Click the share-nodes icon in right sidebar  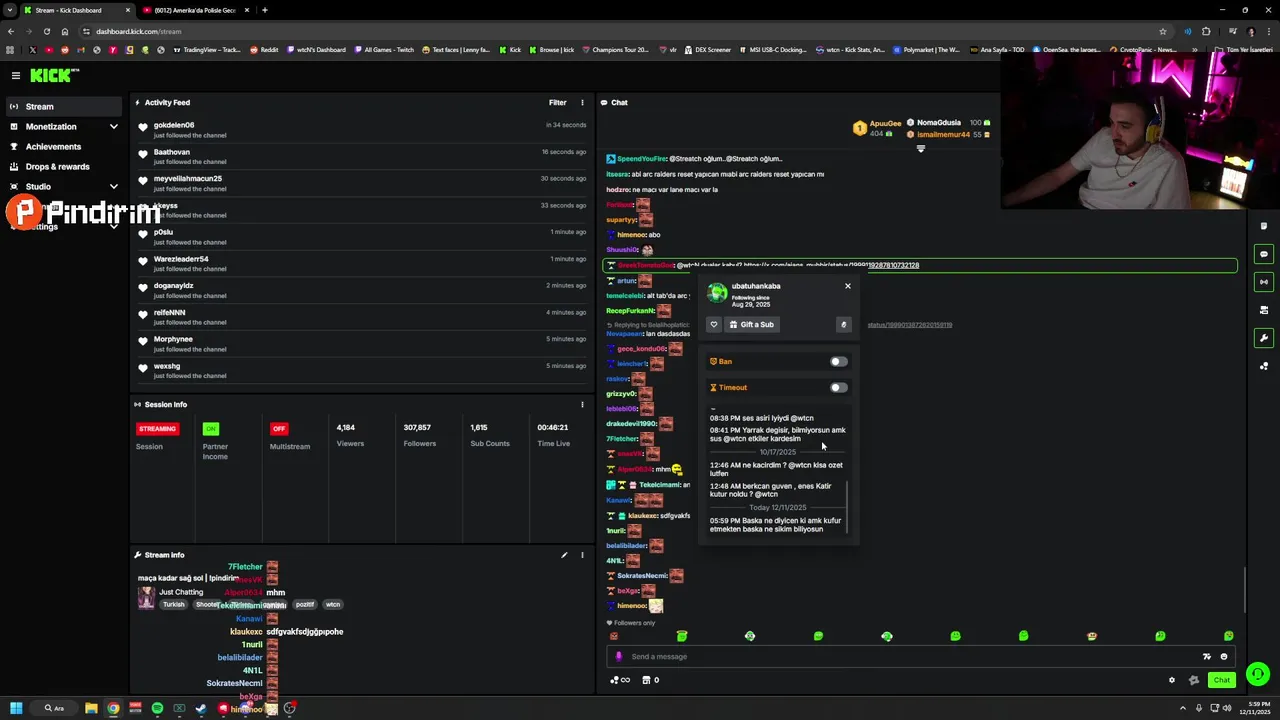pyautogui.click(x=1264, y=366)
